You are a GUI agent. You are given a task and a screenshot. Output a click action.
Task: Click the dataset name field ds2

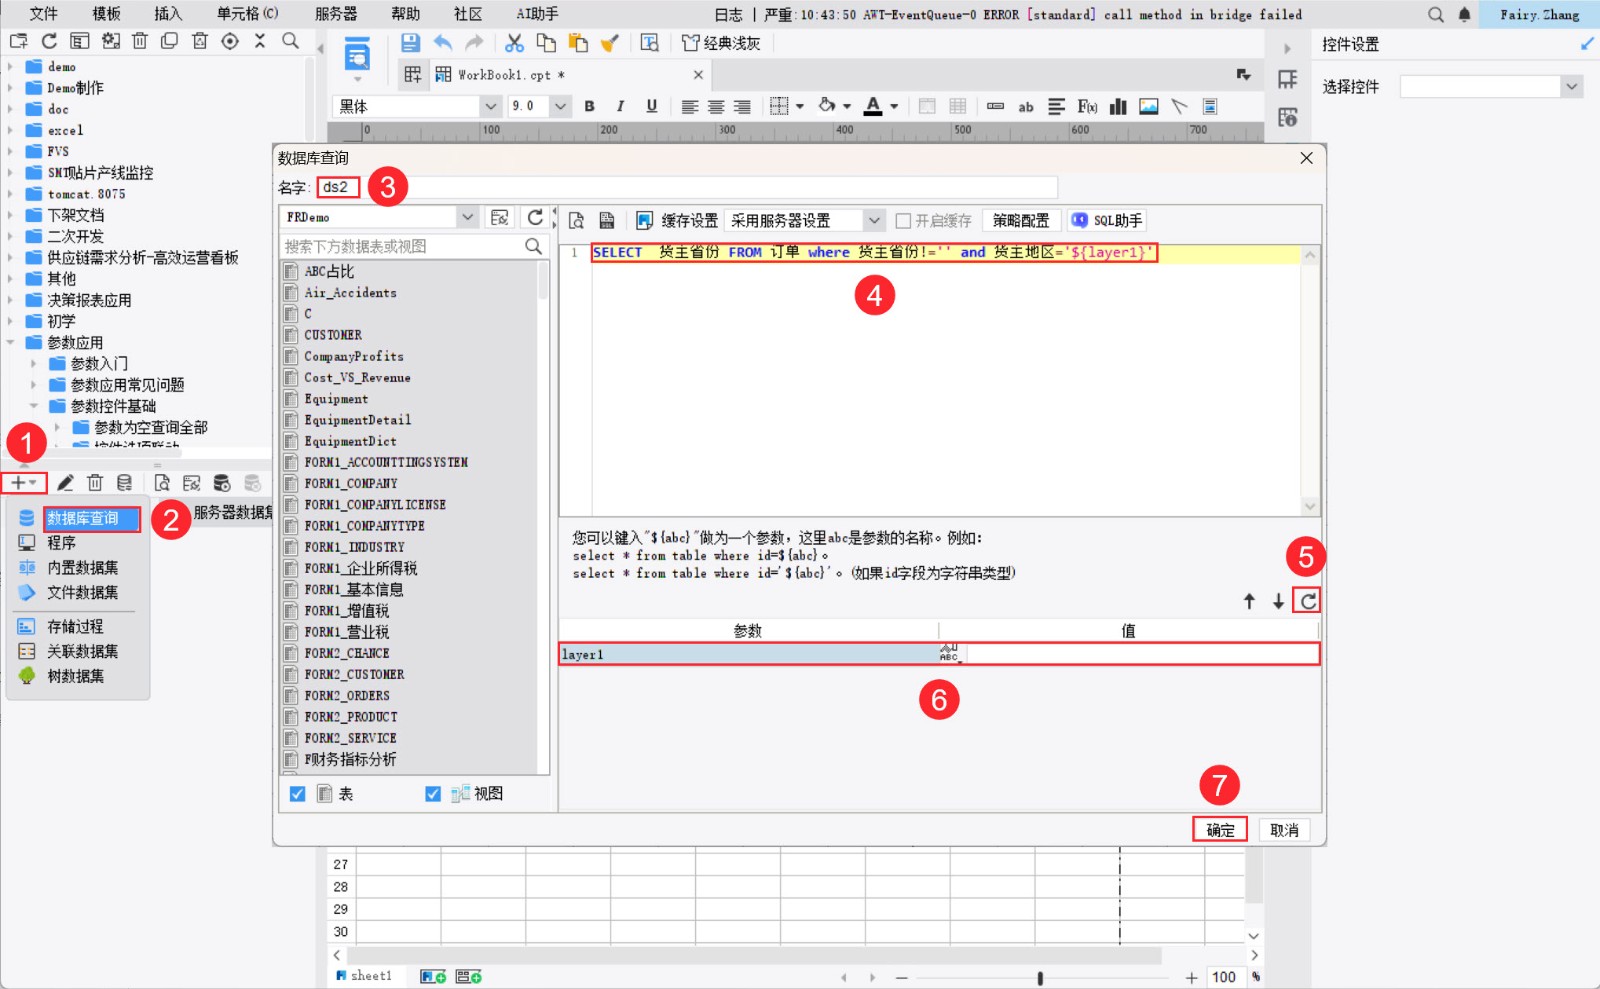(x=686, y=187)
